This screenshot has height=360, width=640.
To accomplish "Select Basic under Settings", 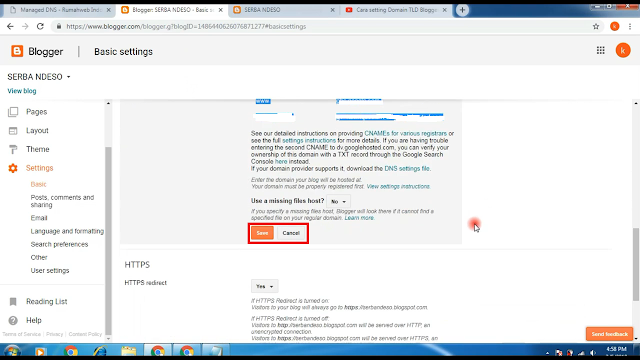I will coord(38,184).
